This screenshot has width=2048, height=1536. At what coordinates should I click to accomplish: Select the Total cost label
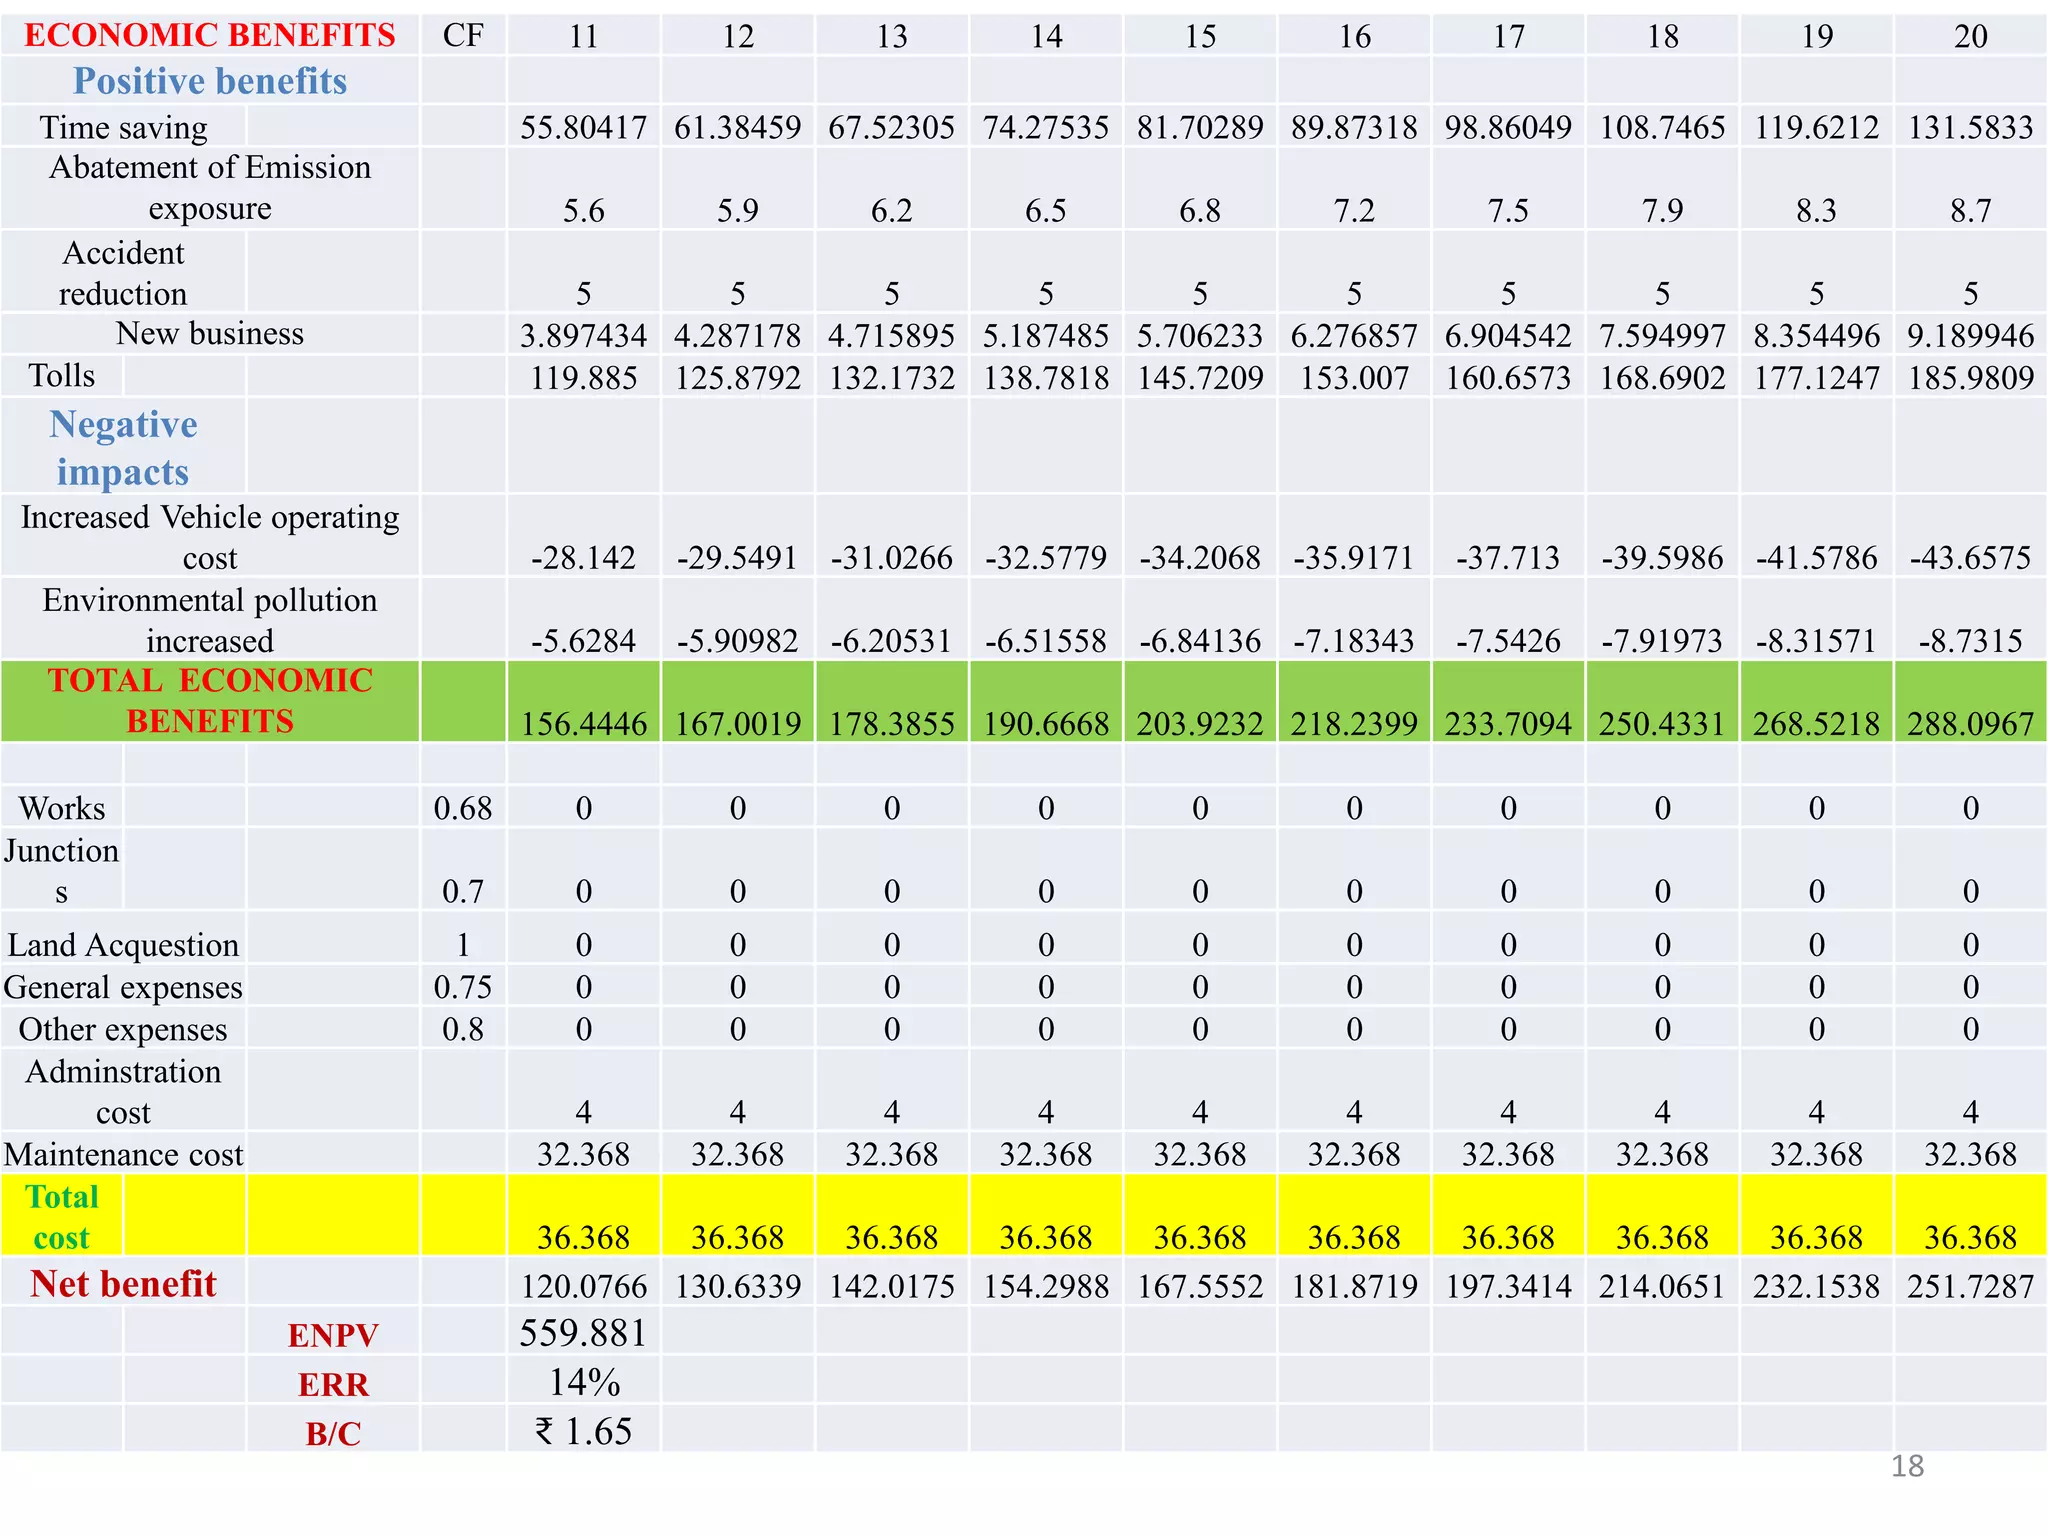point(62,1217)
